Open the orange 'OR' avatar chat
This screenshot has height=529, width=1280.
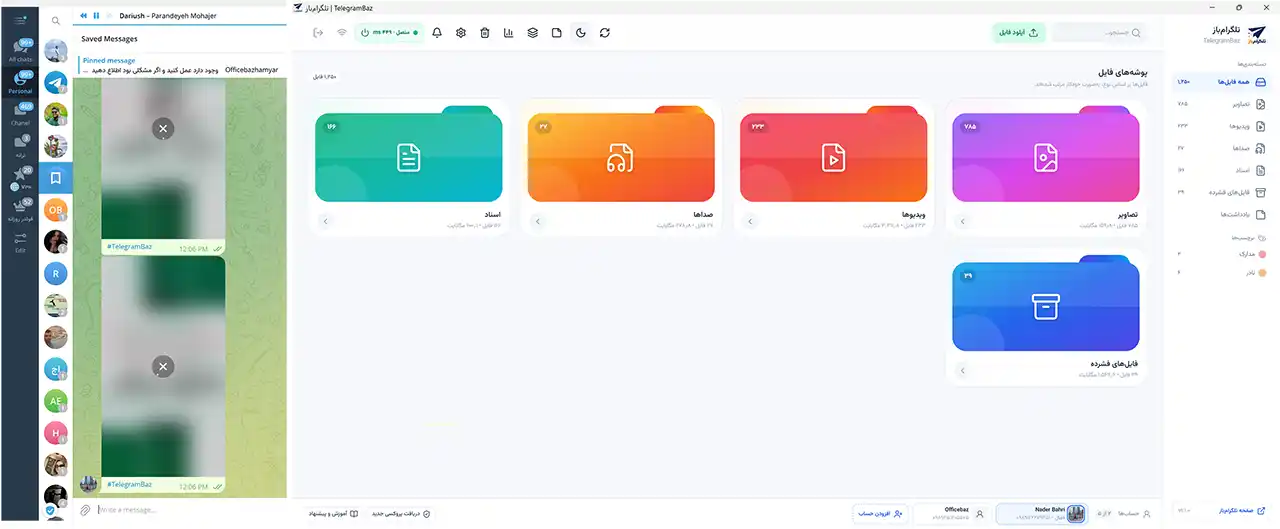[x=56, y=210]
